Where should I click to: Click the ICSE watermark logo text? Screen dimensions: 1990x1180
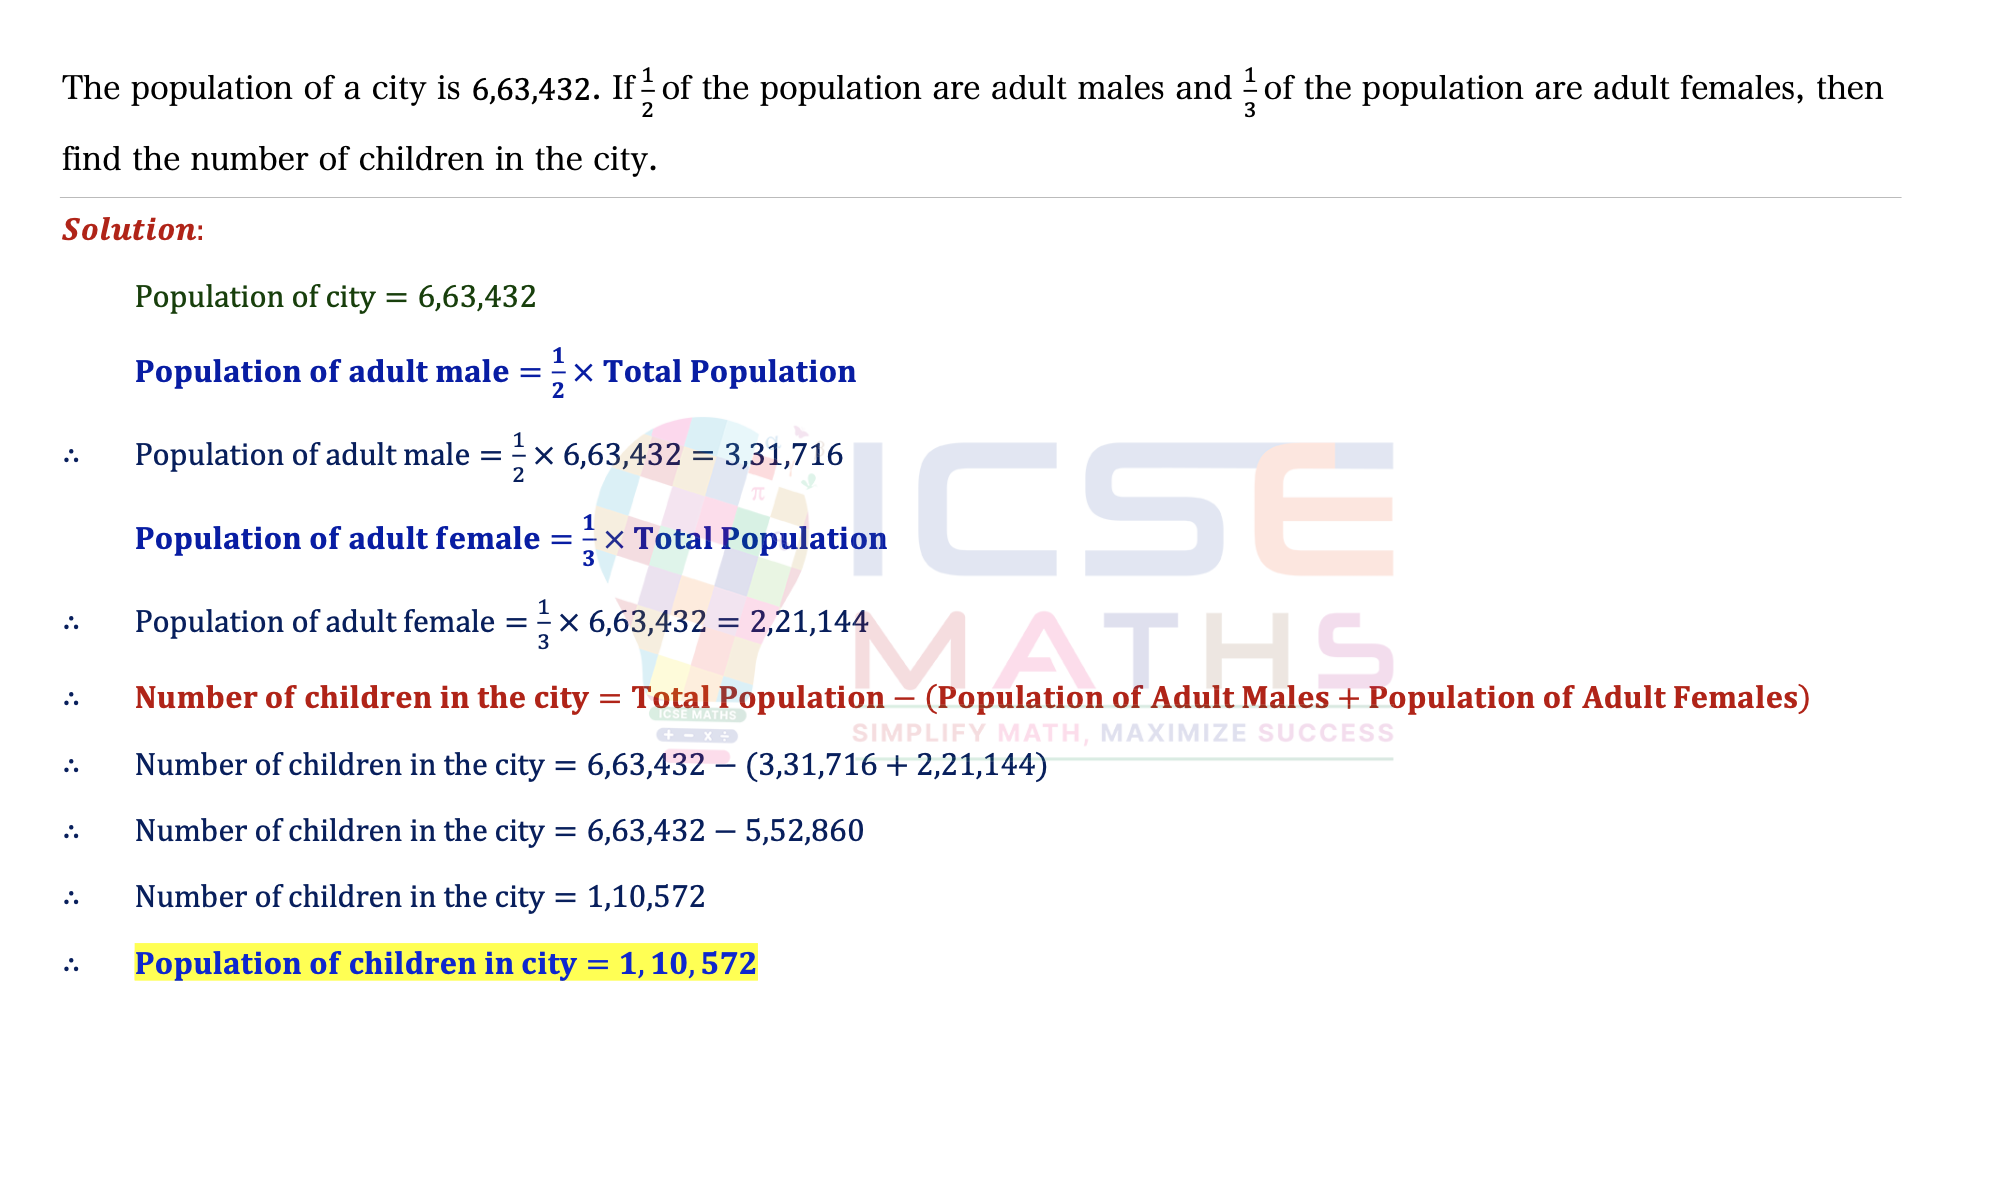click(x=1122, y=509)
